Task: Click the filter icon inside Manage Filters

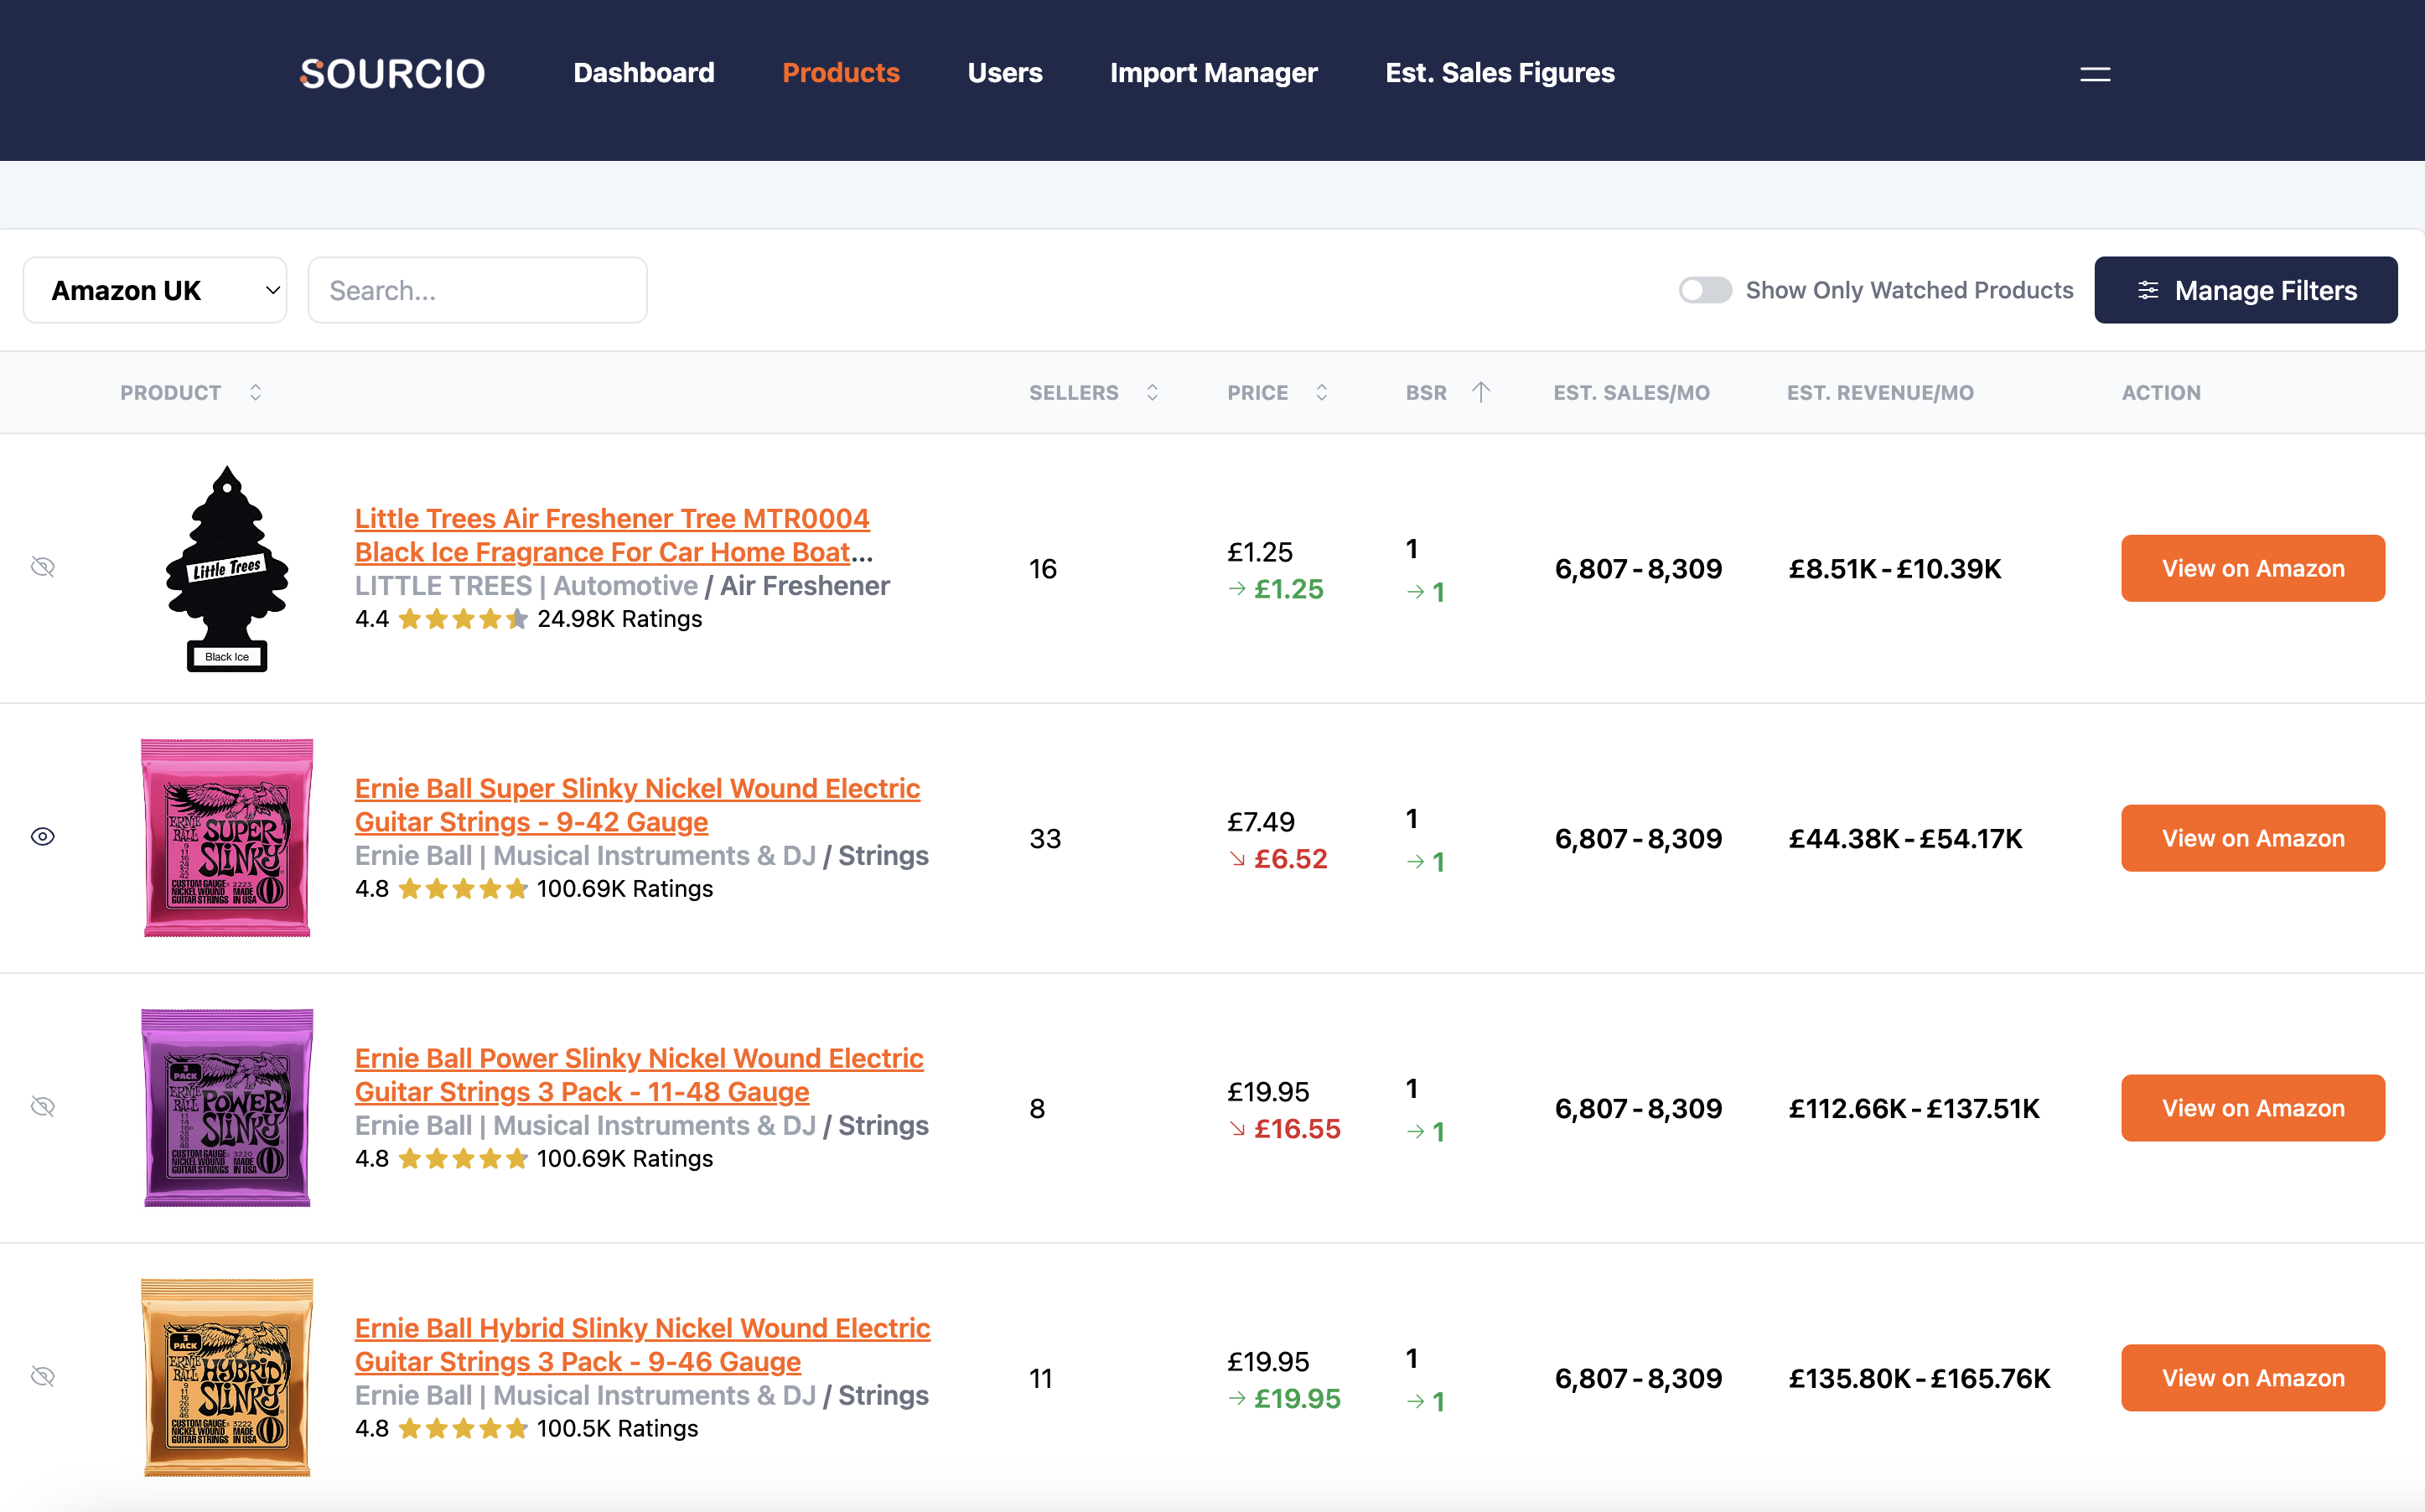Action: 2150,290
